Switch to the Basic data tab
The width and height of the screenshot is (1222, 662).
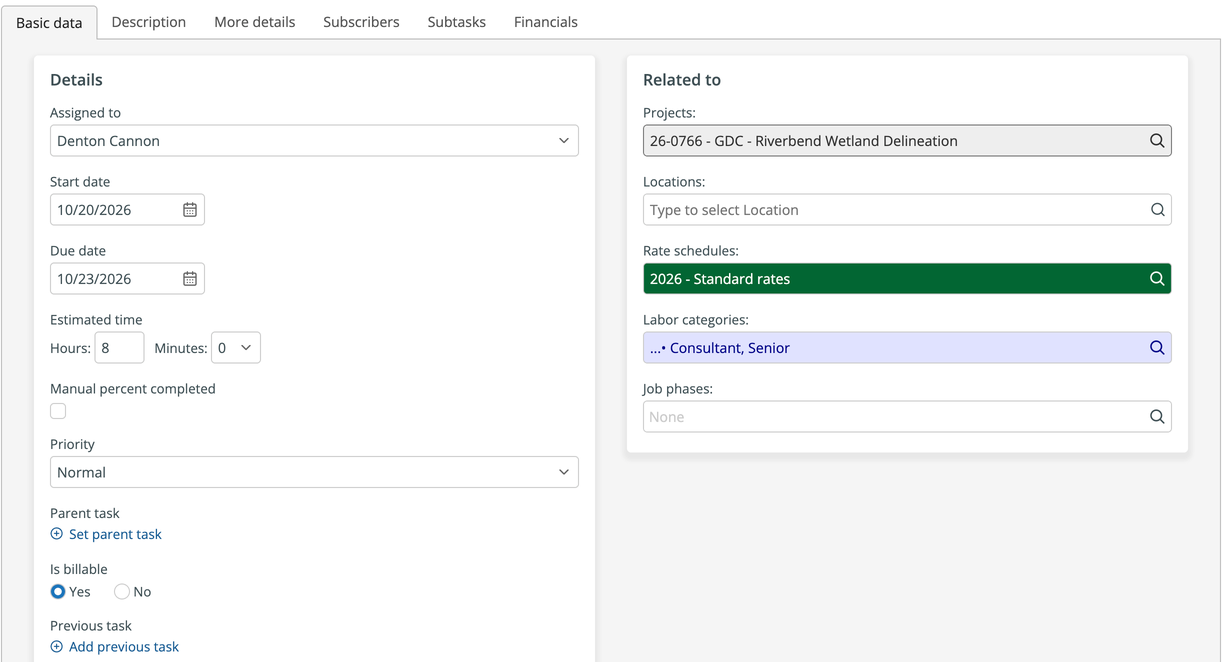49,23
